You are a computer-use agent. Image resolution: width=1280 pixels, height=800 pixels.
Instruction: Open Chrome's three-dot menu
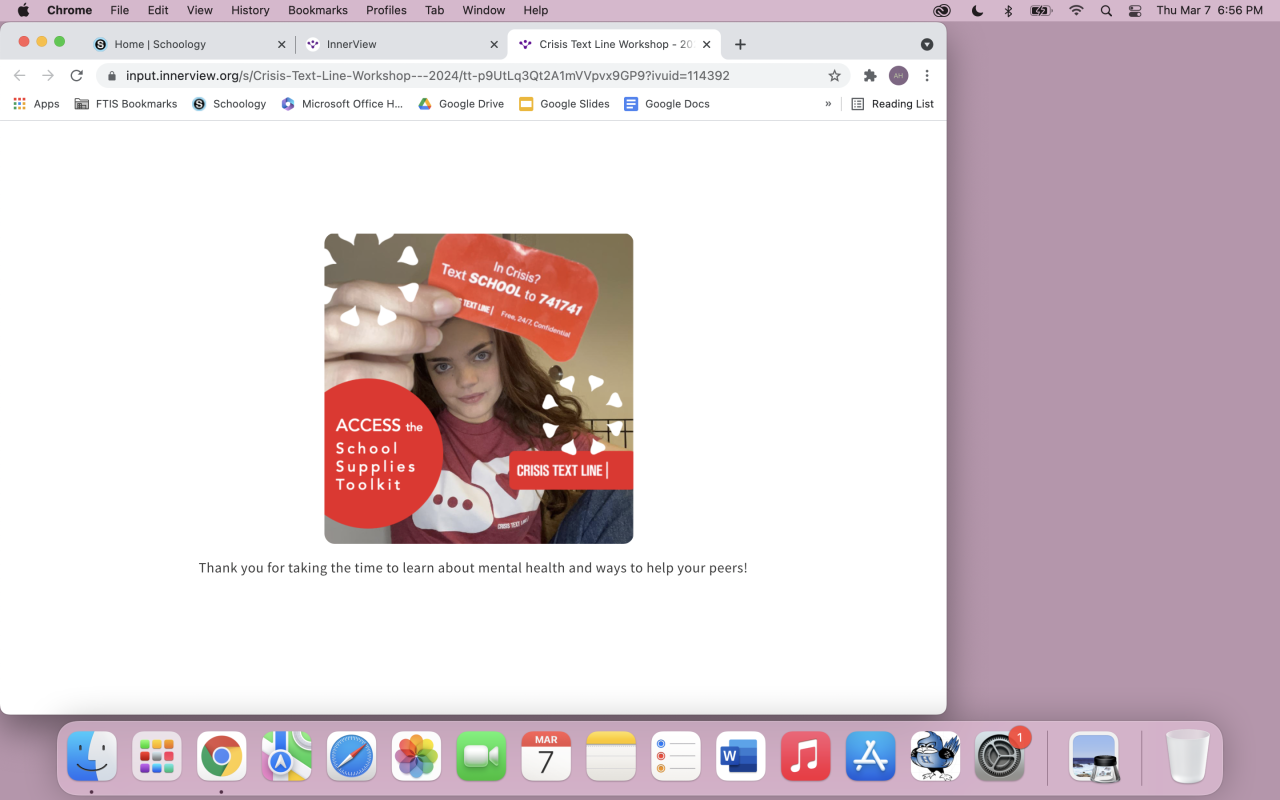[927, 76]
